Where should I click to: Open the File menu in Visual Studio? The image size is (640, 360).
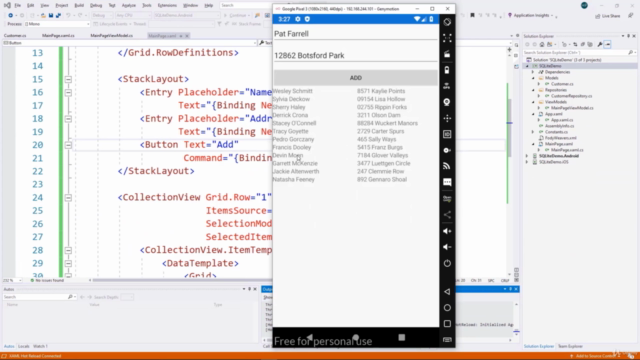click(18, 5)
